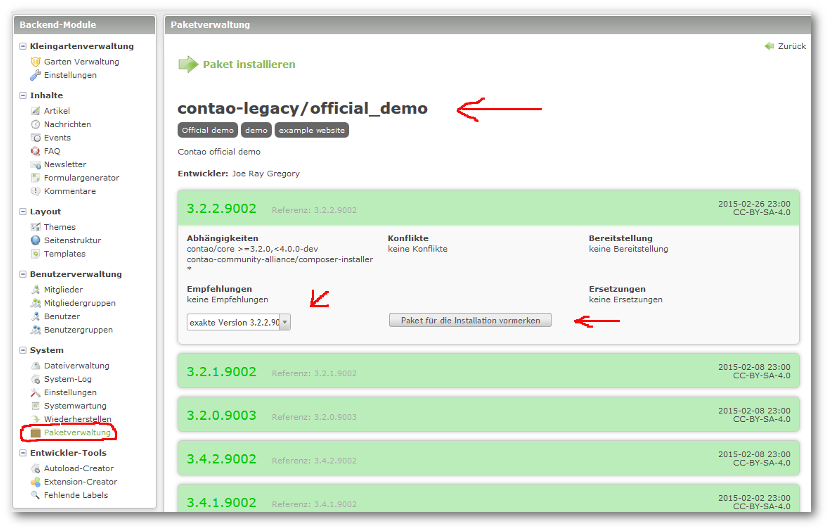
Task: Click the Wiederherstellen arrow icon
Action: 35,419
